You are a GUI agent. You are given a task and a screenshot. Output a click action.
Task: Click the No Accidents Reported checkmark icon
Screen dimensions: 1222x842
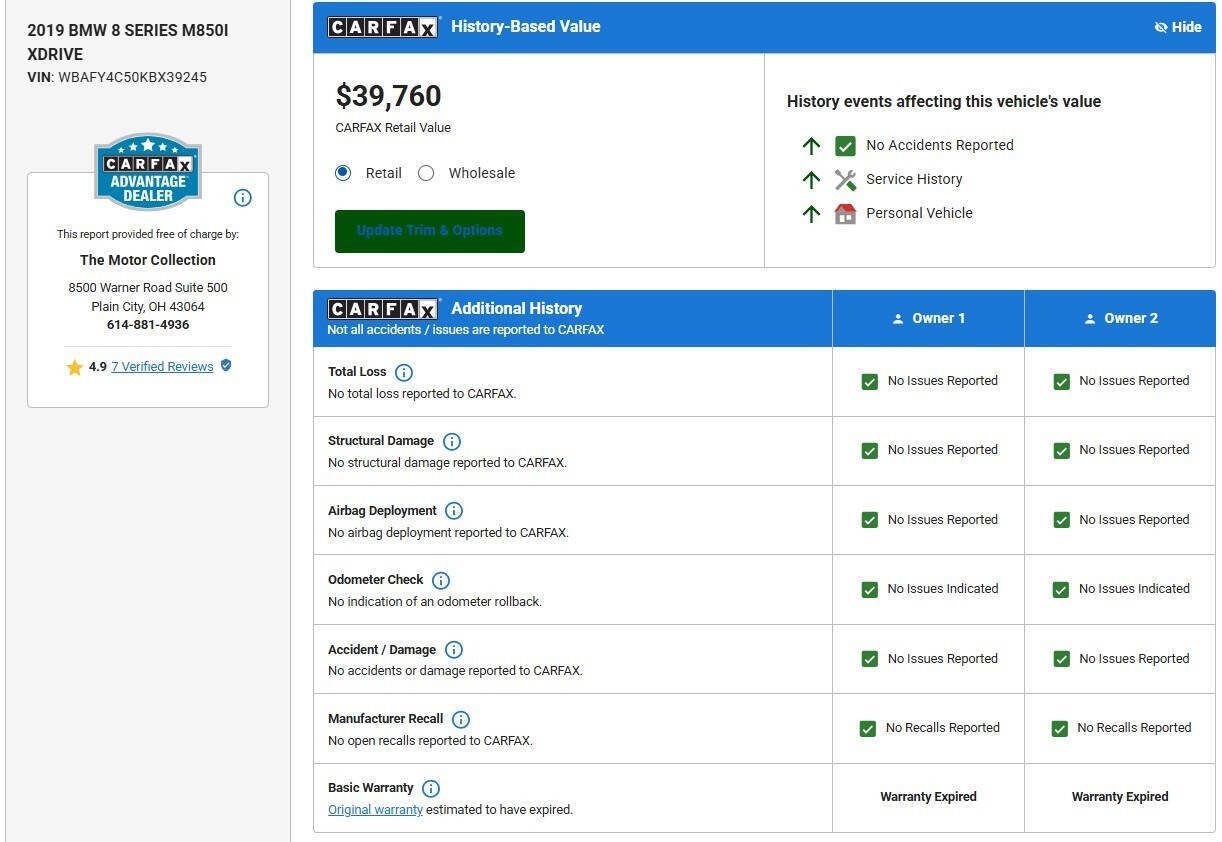point(845,146)
